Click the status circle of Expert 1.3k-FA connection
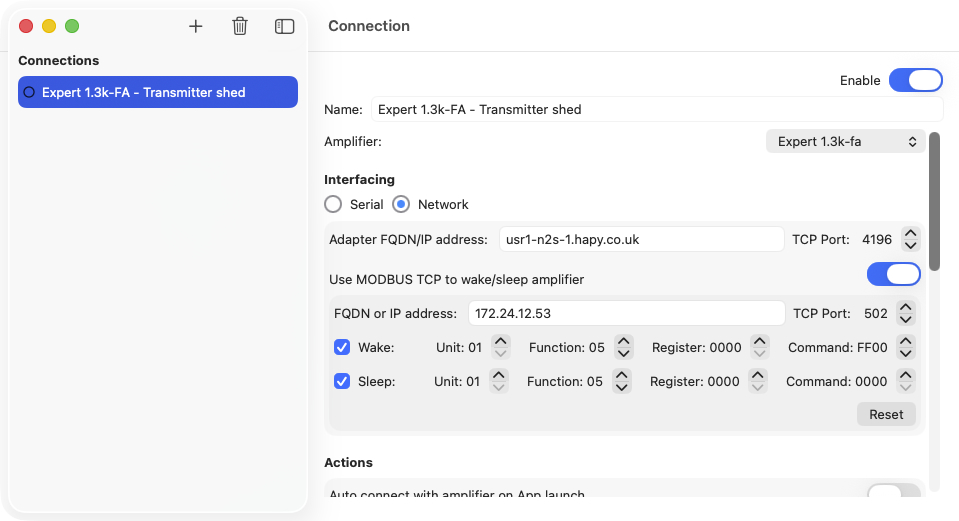Image resolution: width=959 pixels, height=521 pixels. point(29,92)
